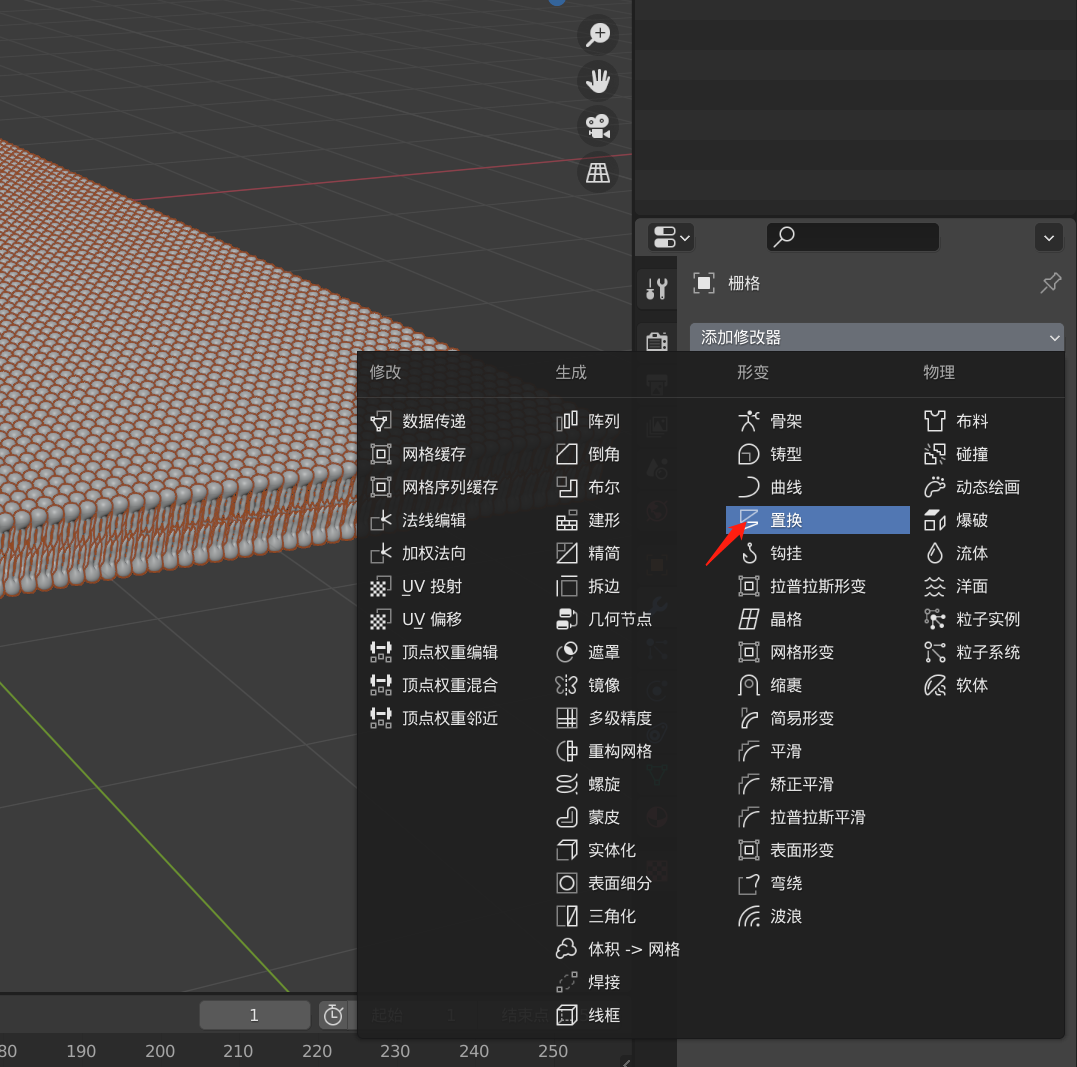
Task: Click the 表面细分 modifier icon
Action: pos(567,883)
